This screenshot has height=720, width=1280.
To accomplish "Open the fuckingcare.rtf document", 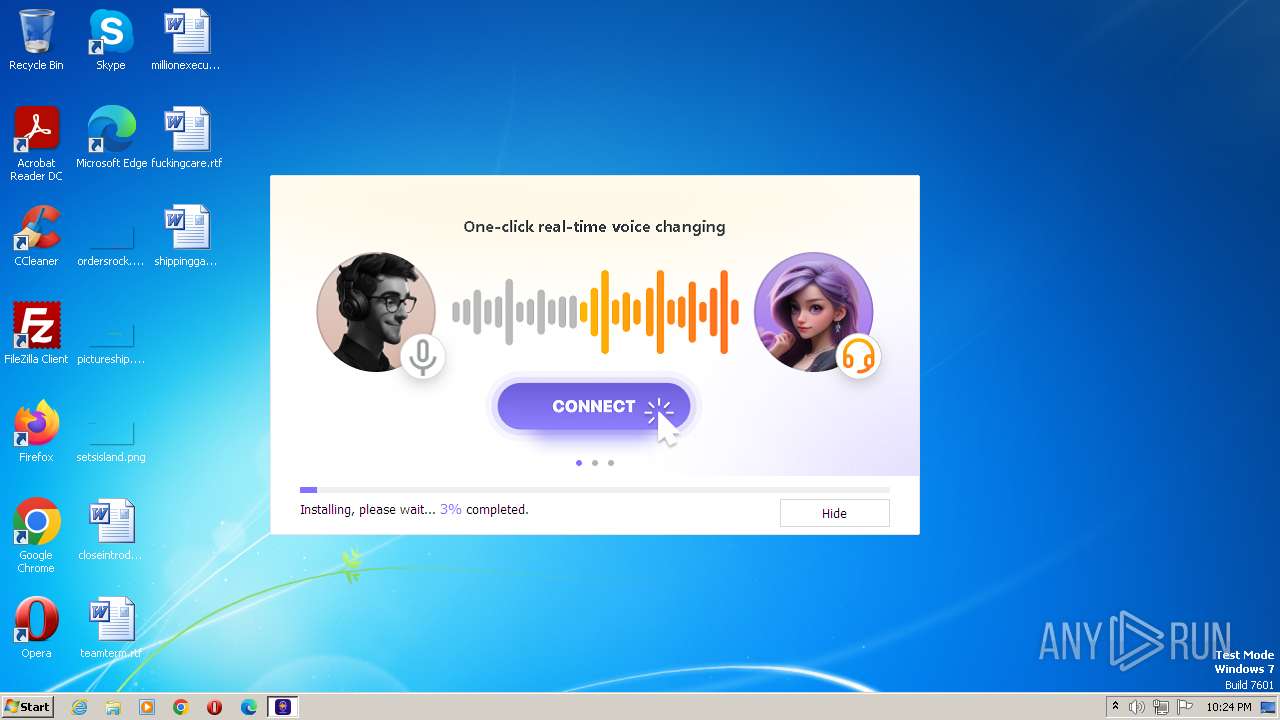I will point(186,138).
